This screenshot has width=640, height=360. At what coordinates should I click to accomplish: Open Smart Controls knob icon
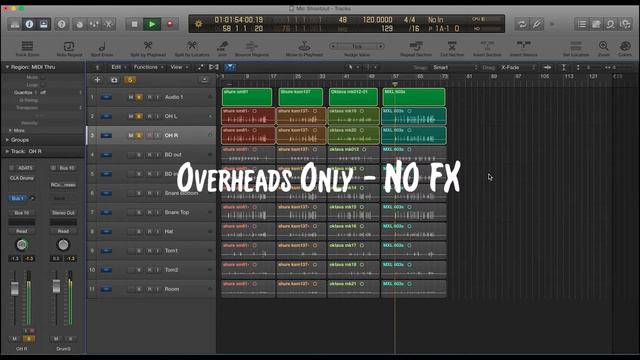click(80, 24)
